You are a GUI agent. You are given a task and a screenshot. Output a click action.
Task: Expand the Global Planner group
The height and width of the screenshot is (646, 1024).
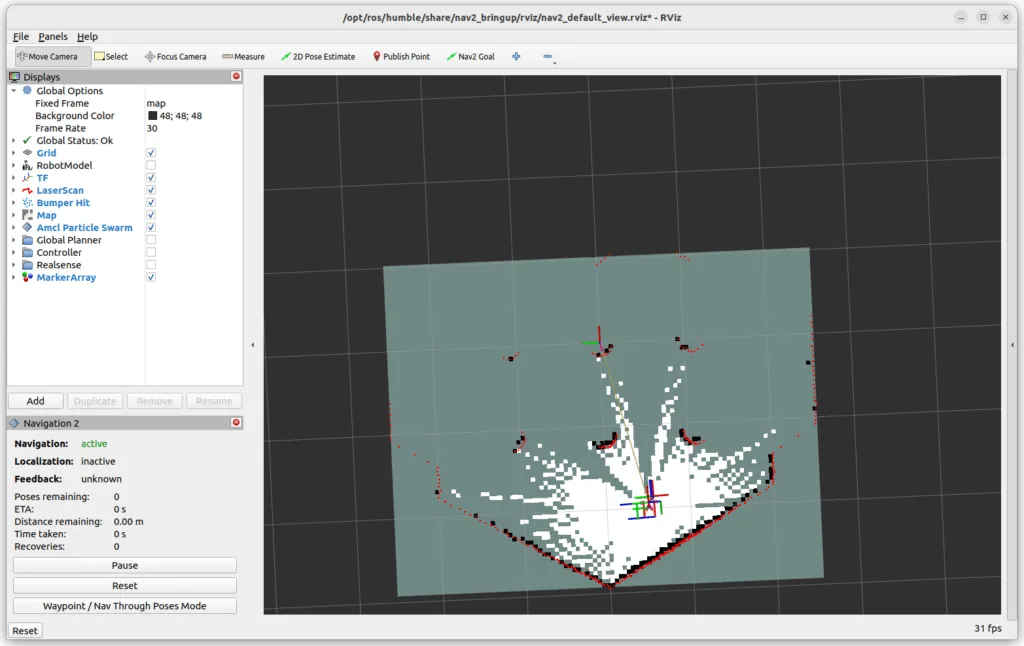click(14, 240)
